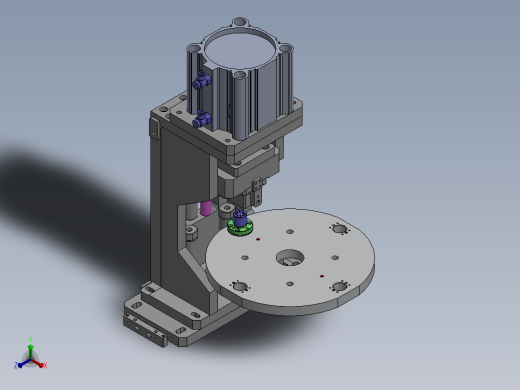Select the upper blue air fitting on cylinder

pyautogui.click(x=202, y=80)
